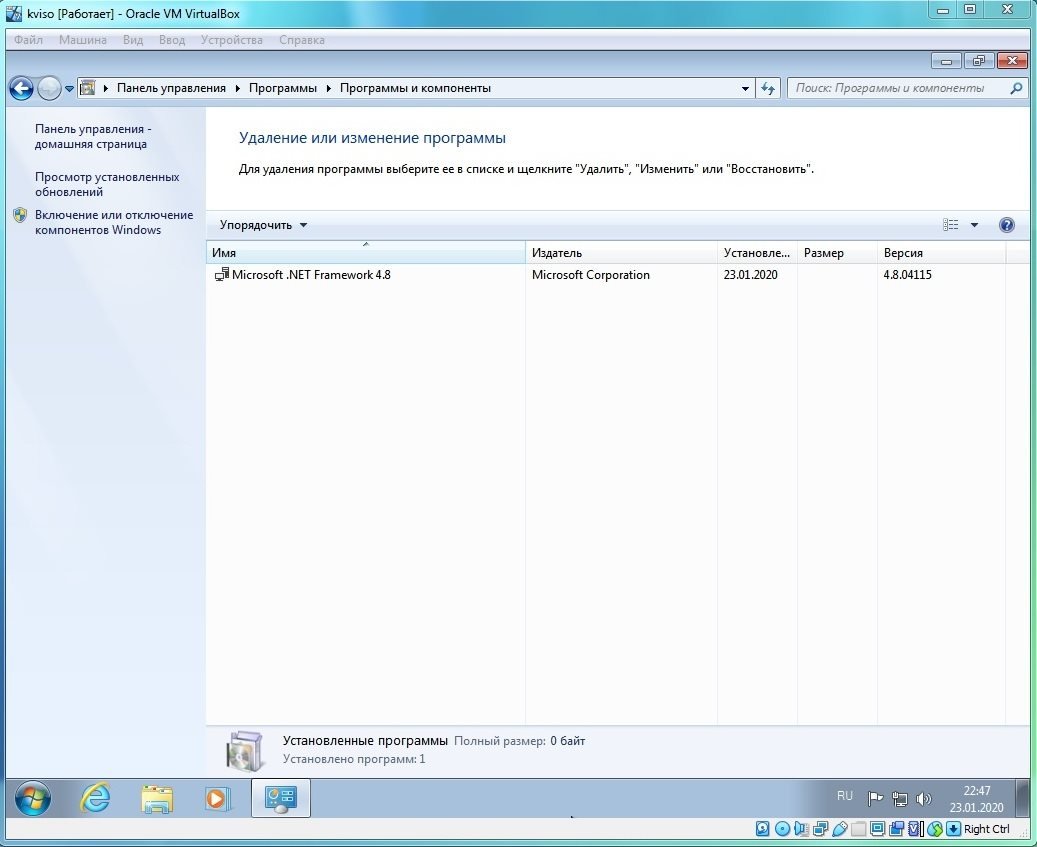The height and width of the screenshot is (847, 1037).
Task: Click the shield icon beside Windows components link
Action: pyautogui.click(x=21, y=215)
